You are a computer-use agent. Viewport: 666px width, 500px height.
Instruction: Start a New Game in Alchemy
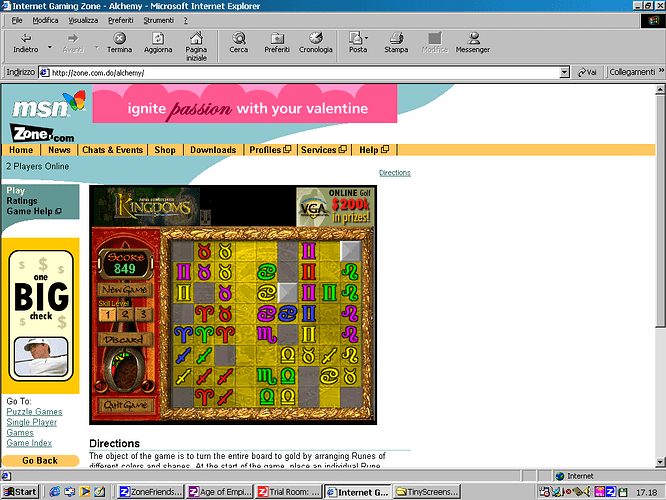(125, 290)
